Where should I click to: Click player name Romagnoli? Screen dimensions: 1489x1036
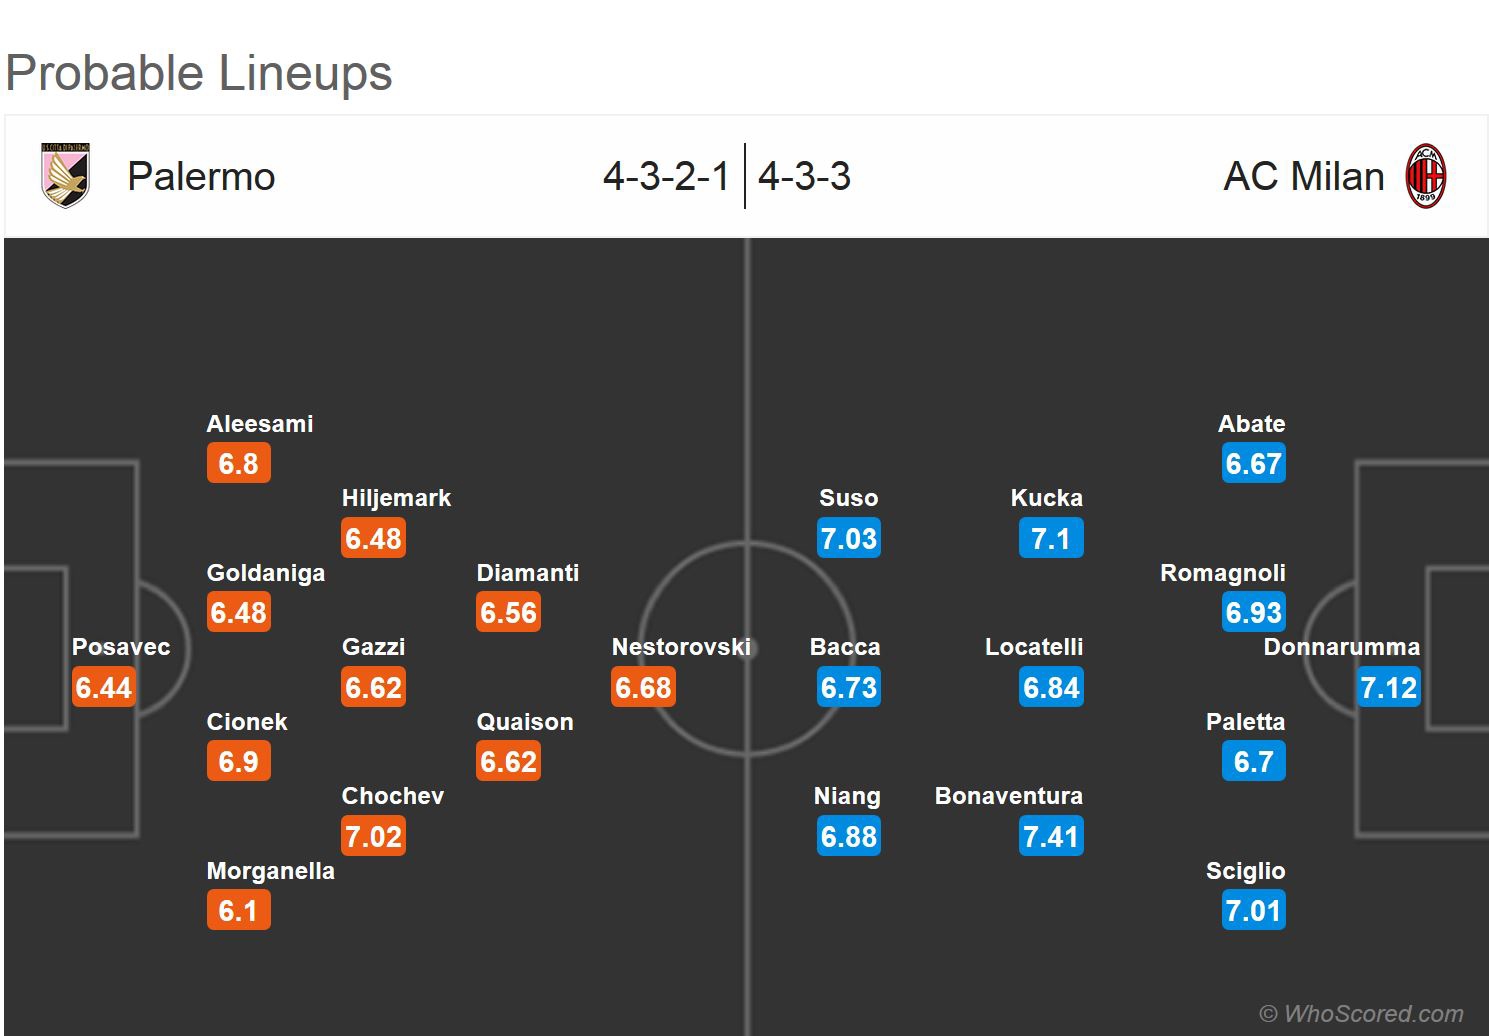coord(1222,573)
